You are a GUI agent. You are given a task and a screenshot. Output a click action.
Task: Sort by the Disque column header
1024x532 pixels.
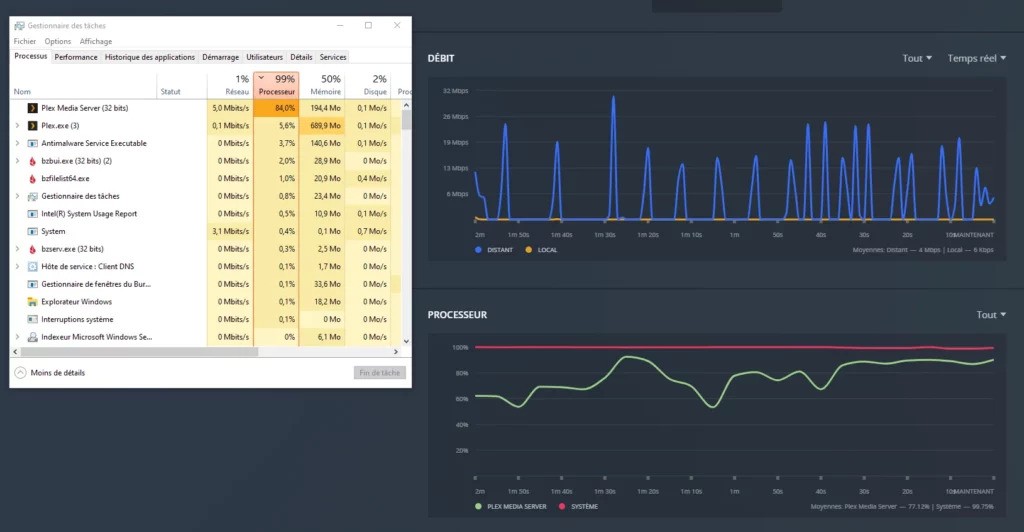click(x=368, y=85)
